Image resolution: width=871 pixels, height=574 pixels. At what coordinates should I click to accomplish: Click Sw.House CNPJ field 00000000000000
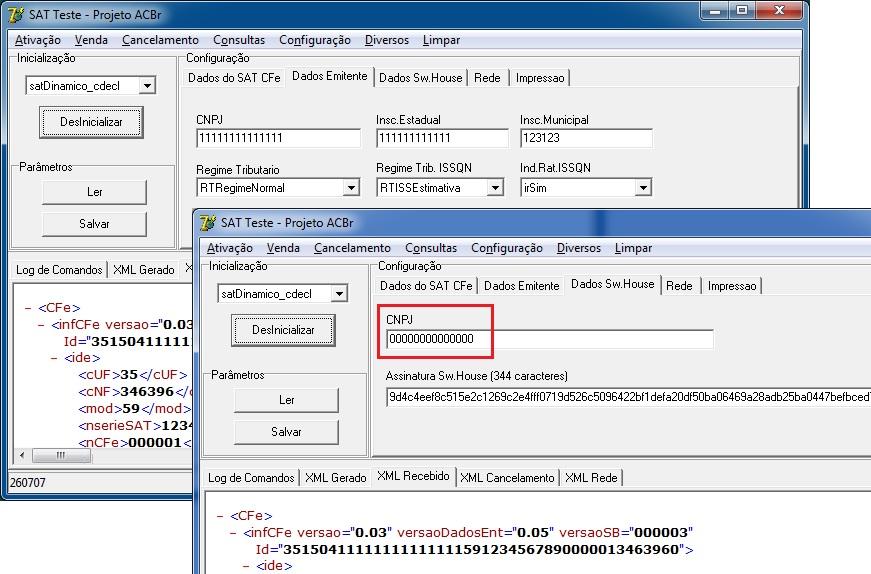click(x=549, y=339)
